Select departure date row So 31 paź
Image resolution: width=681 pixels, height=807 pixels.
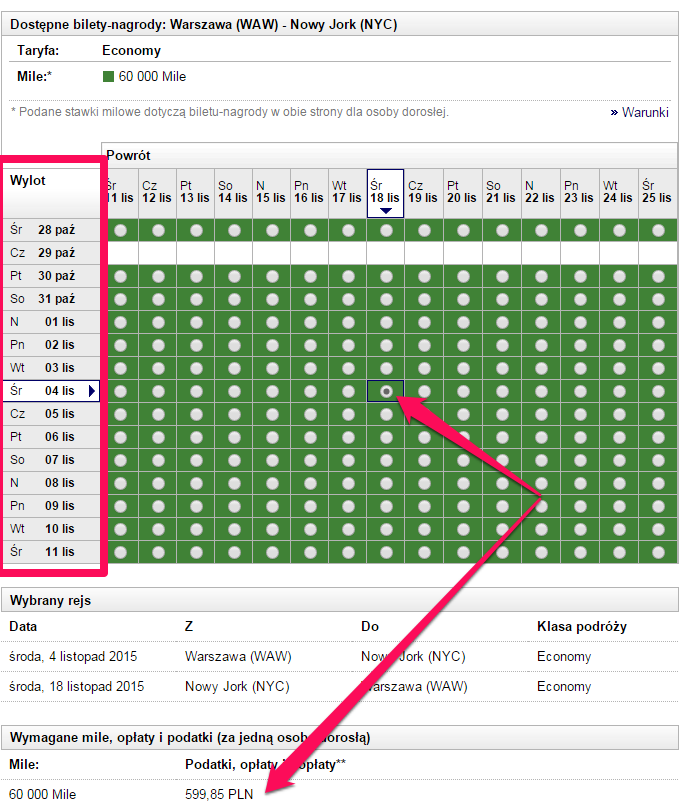click(x=51, y=299)
